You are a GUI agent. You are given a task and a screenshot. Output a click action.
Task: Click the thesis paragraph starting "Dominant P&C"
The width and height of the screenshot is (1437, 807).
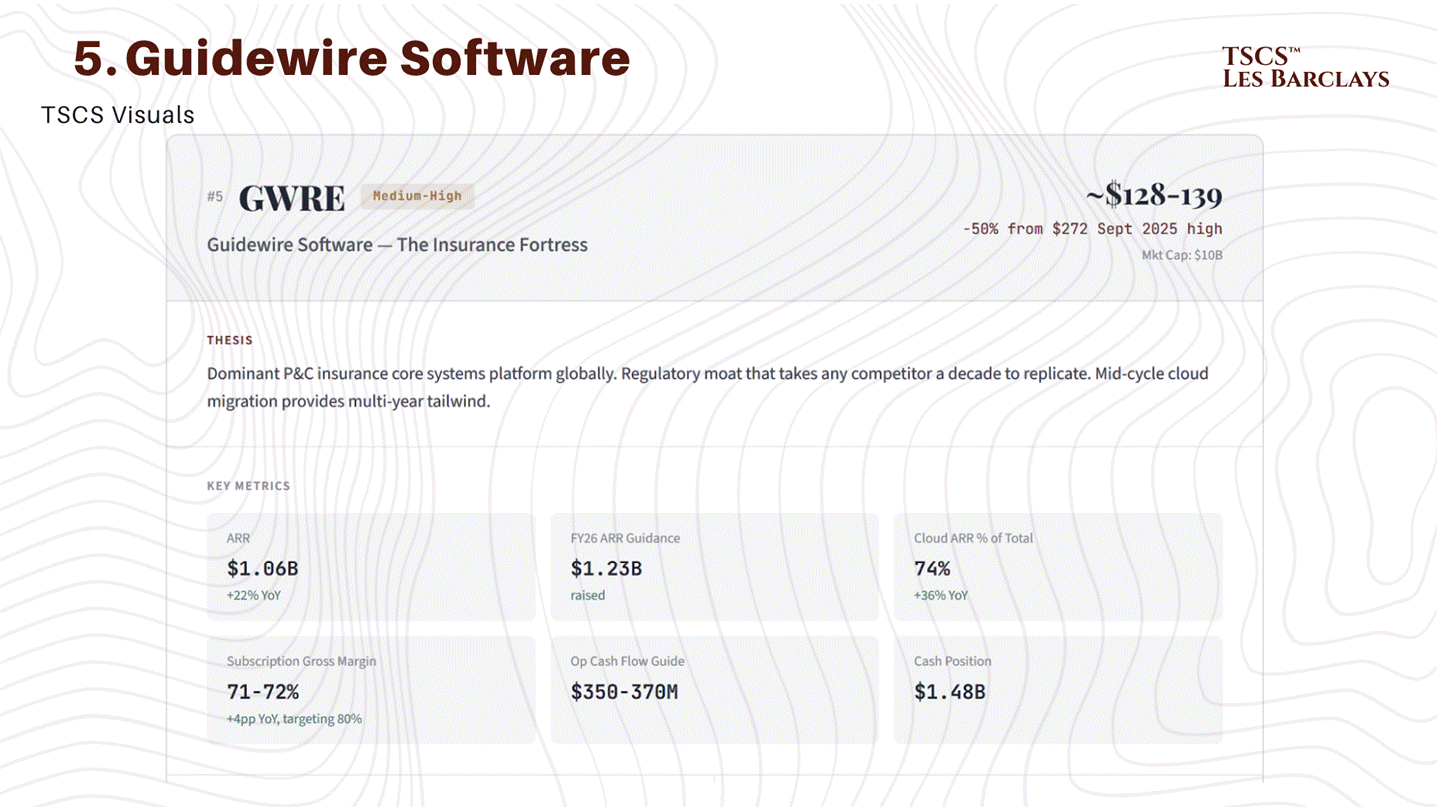point(707,388)
